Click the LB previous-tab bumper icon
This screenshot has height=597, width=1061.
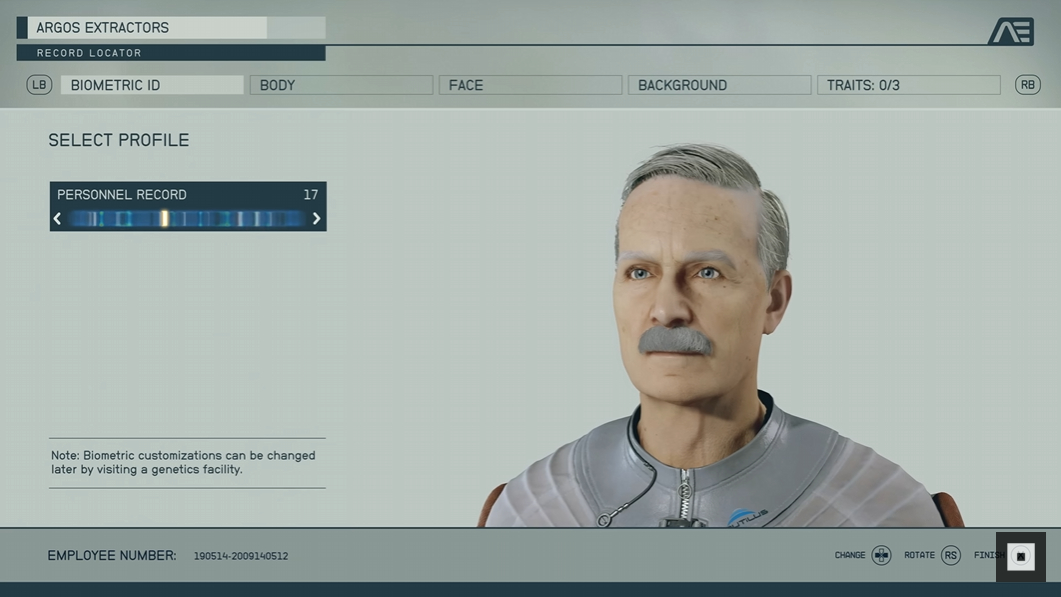click(39, 85)
